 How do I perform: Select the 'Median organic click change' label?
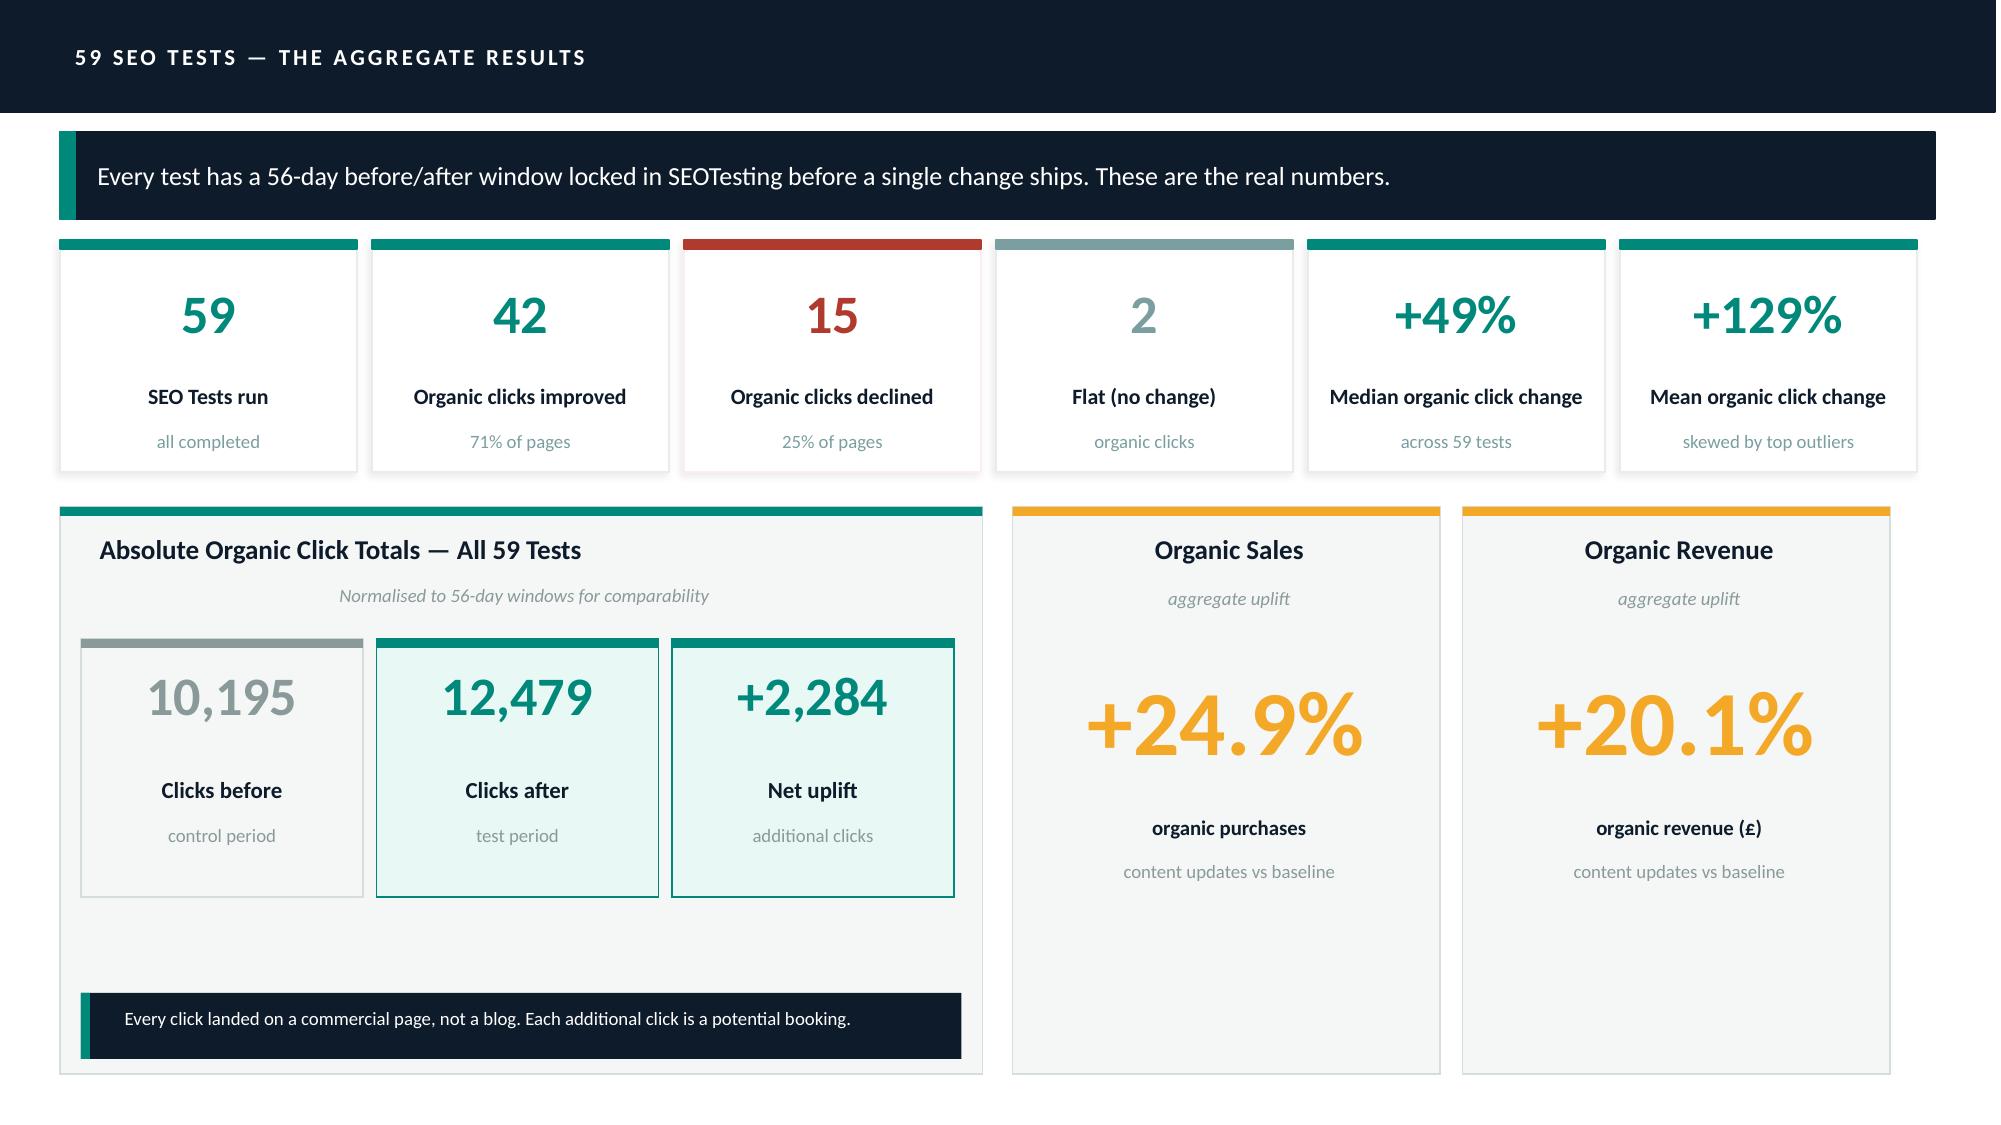coord(1456,397)
